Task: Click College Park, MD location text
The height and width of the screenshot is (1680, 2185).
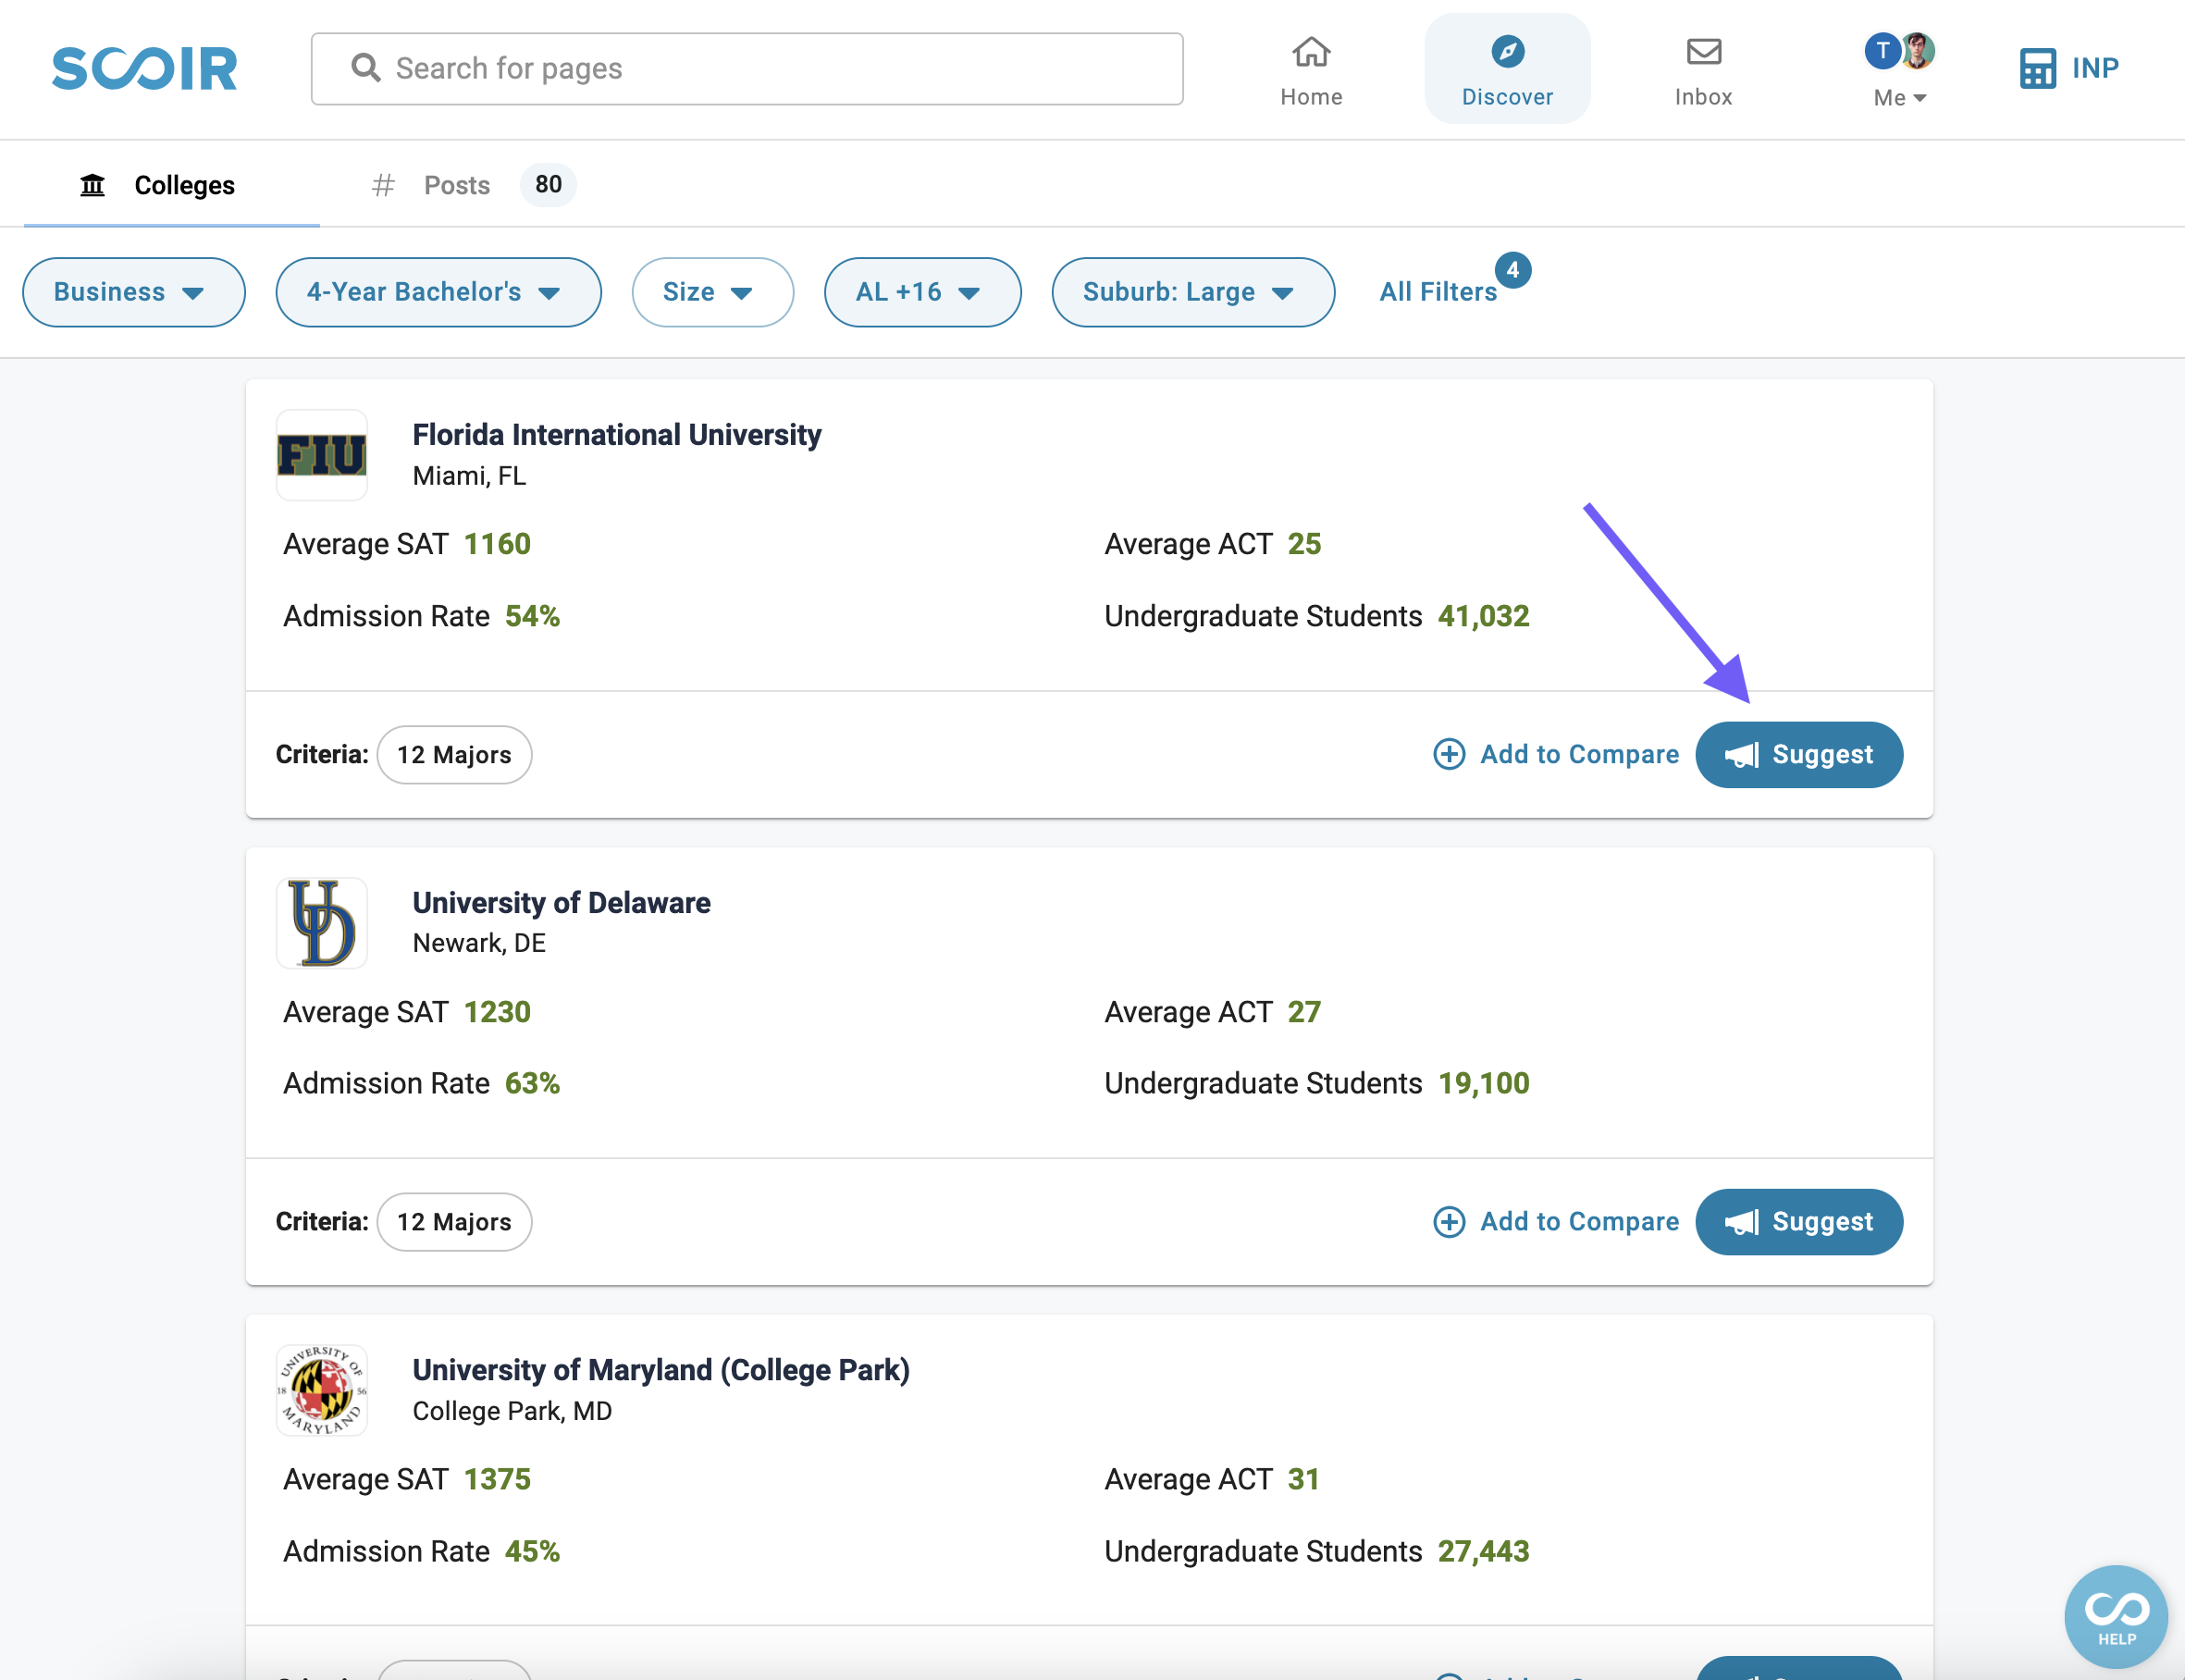Action: pos(512,1411)
